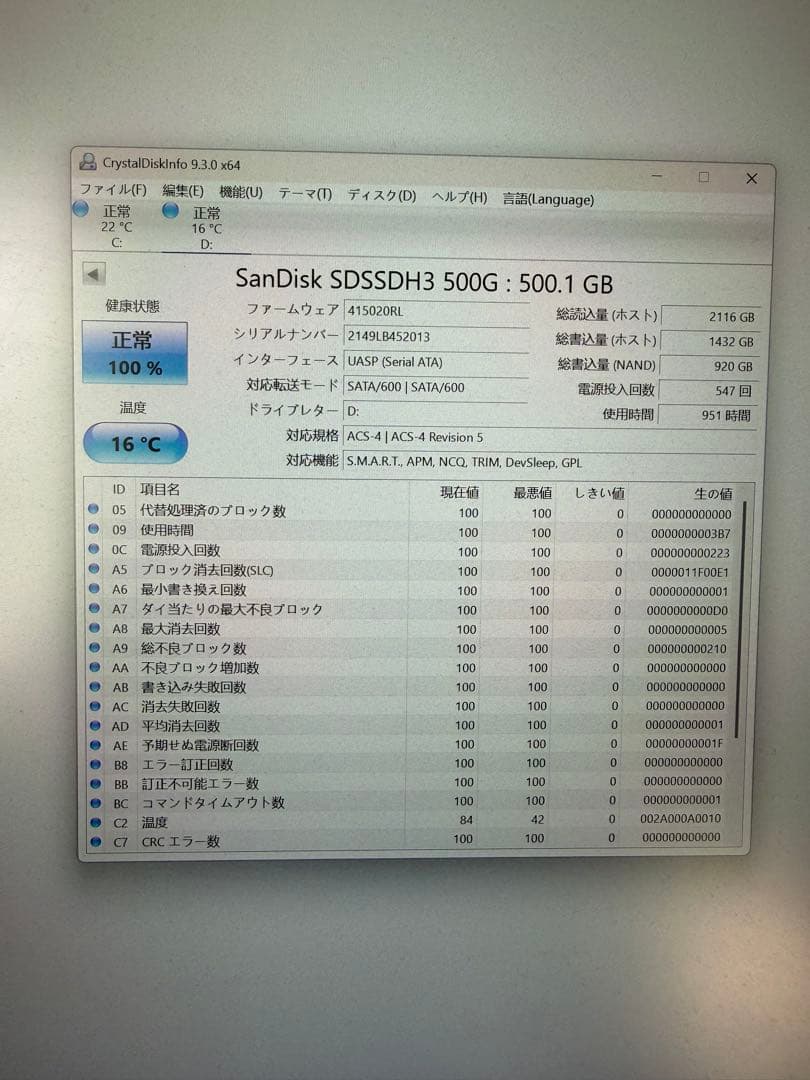810x1080 pixels.
Task: Click status dot for attribute C2
Action: pos(96,822)
